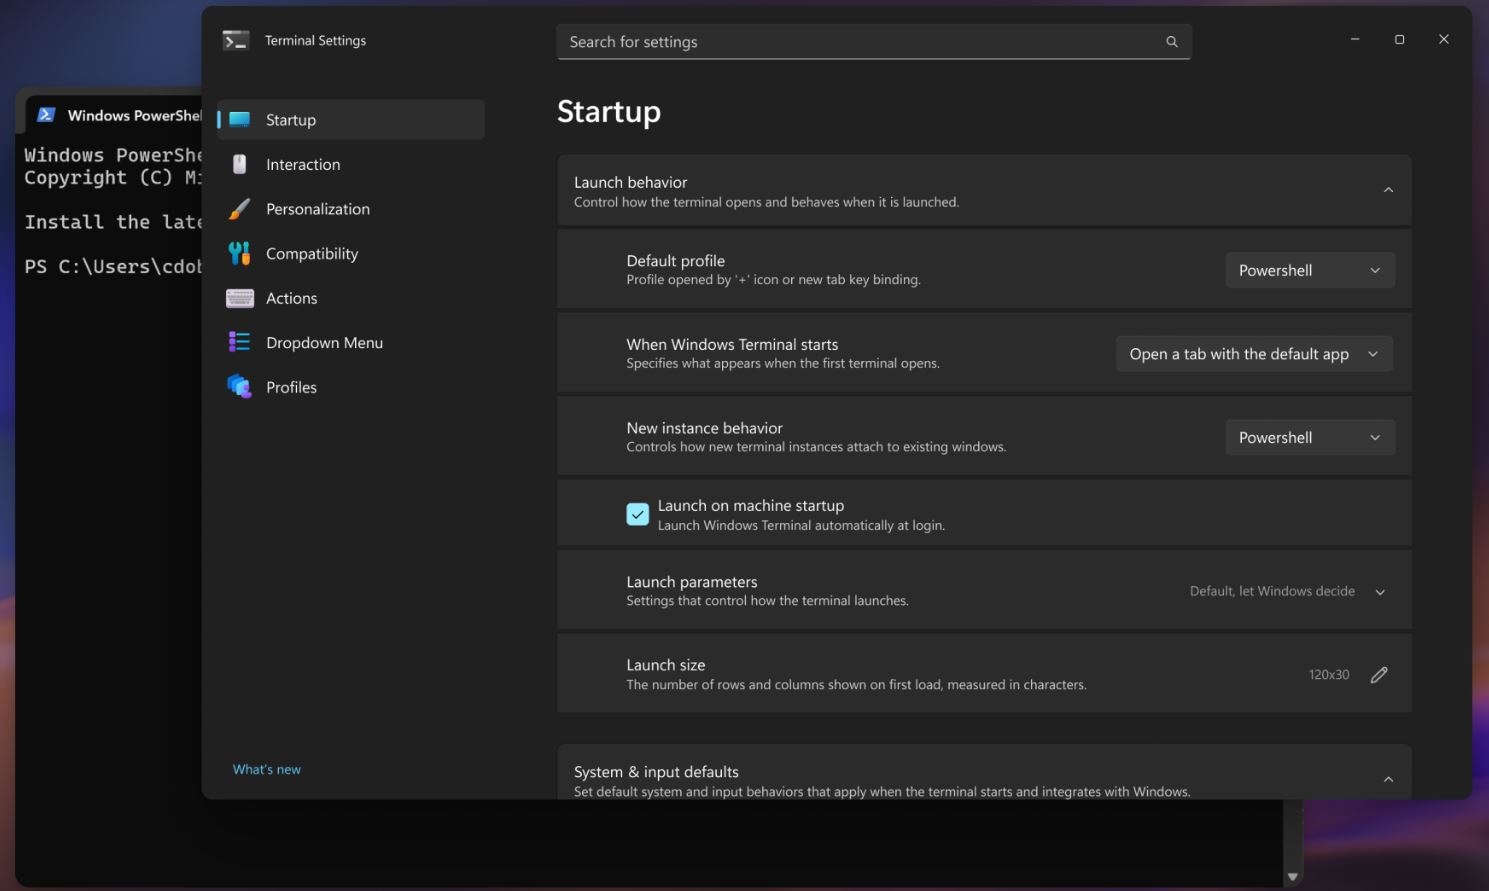Open the When Windows Terminal starts dropdown
Image resolution: width=1489 pixels, height=891 pixels.
(1253, 353)
